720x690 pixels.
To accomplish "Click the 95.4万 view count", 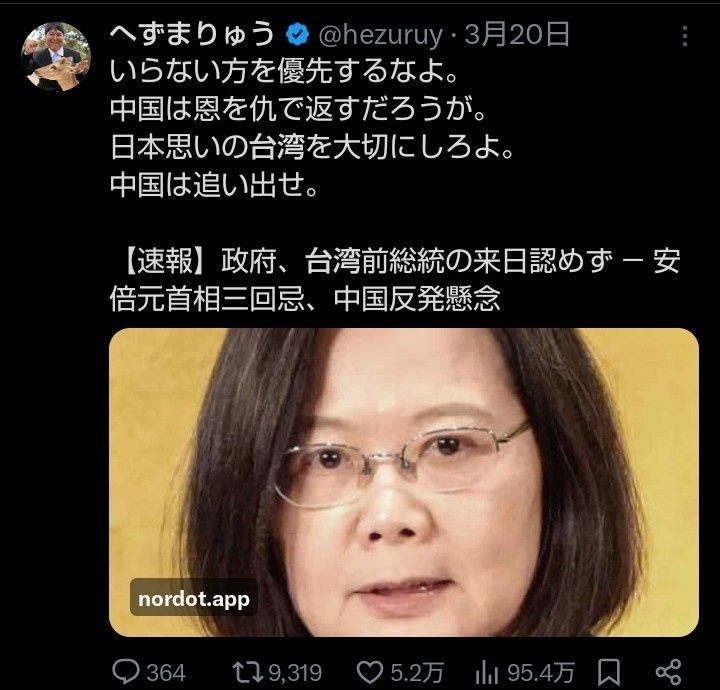I will point(540,673).
